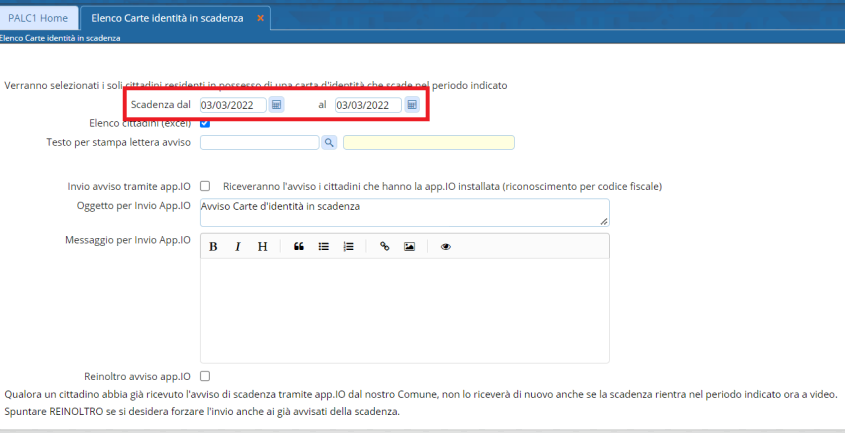The height and width of the screenshot is (433, 845).
Task: Toggle bold formatting in message editor
Action: click(x=213, y=246)
